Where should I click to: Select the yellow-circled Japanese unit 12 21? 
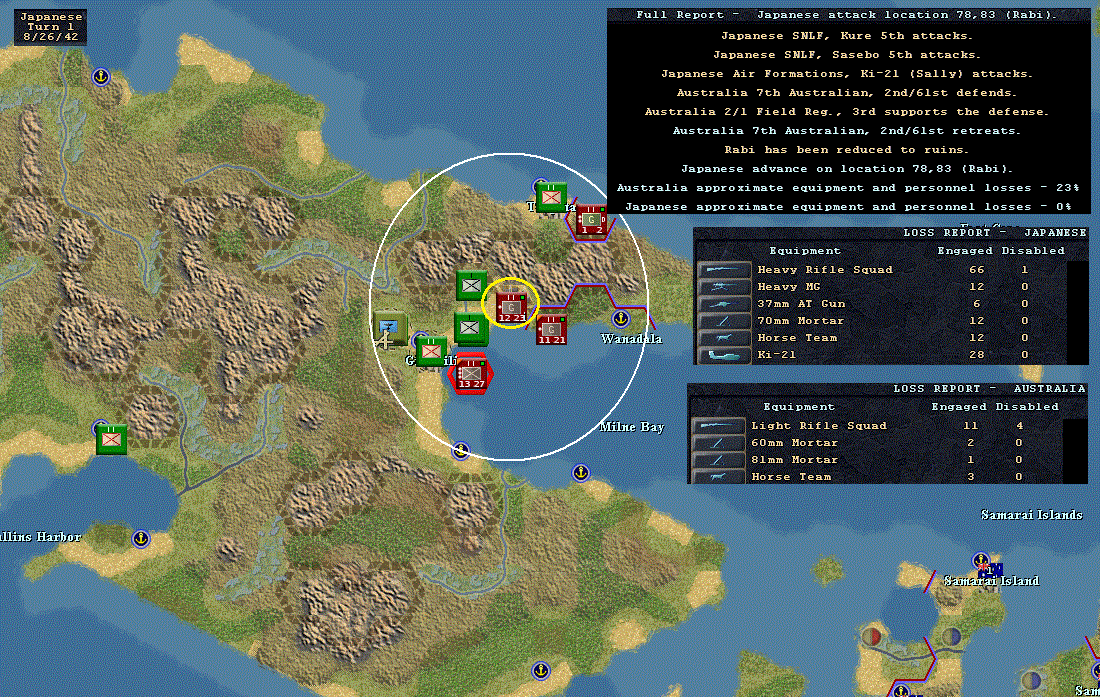511,307
